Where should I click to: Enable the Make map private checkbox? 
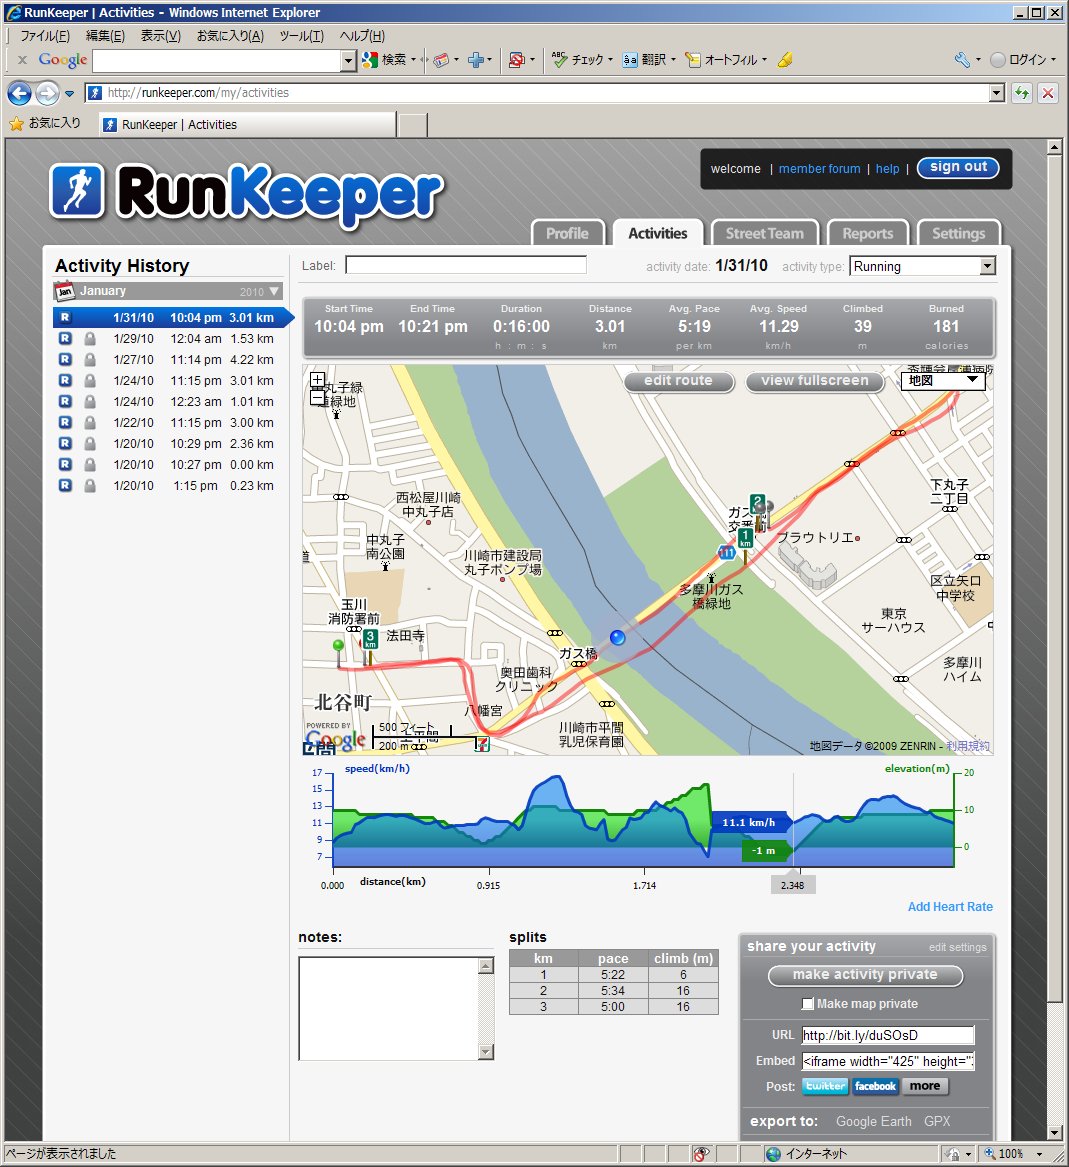(808, 1004)
